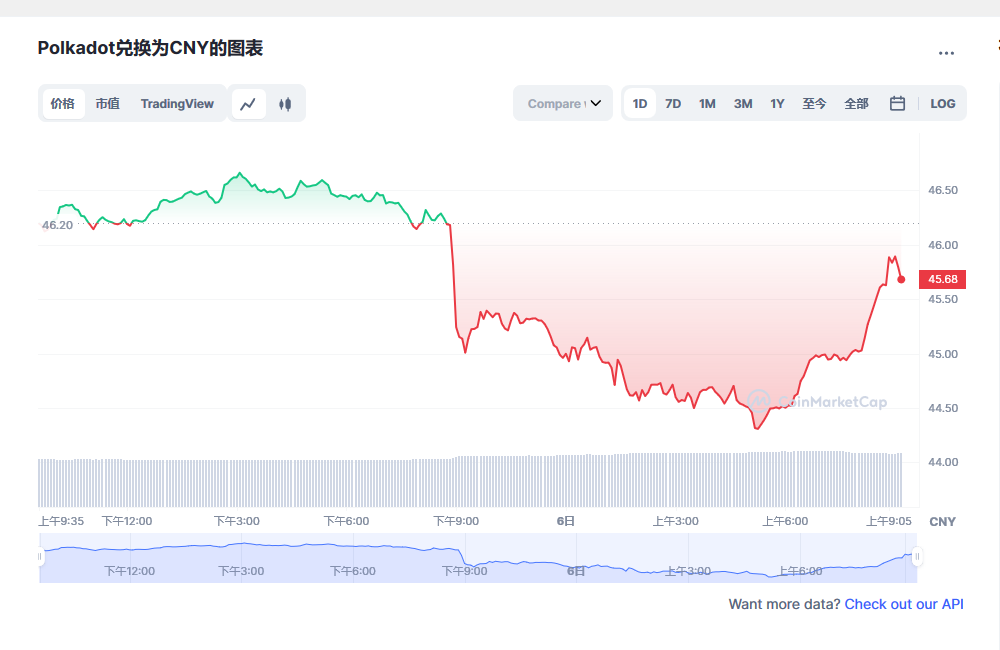Select the 价格 tab
Image resolution: width=1000 pixels, height=650 pixels.
pyautogui.click(x=63, y=104)
